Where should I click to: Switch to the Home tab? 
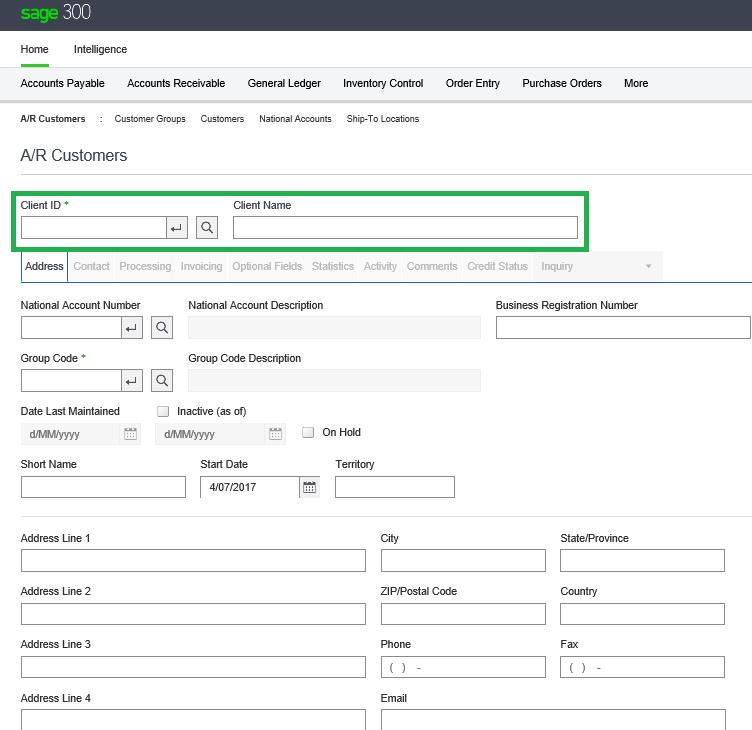[x=35, y=49]
